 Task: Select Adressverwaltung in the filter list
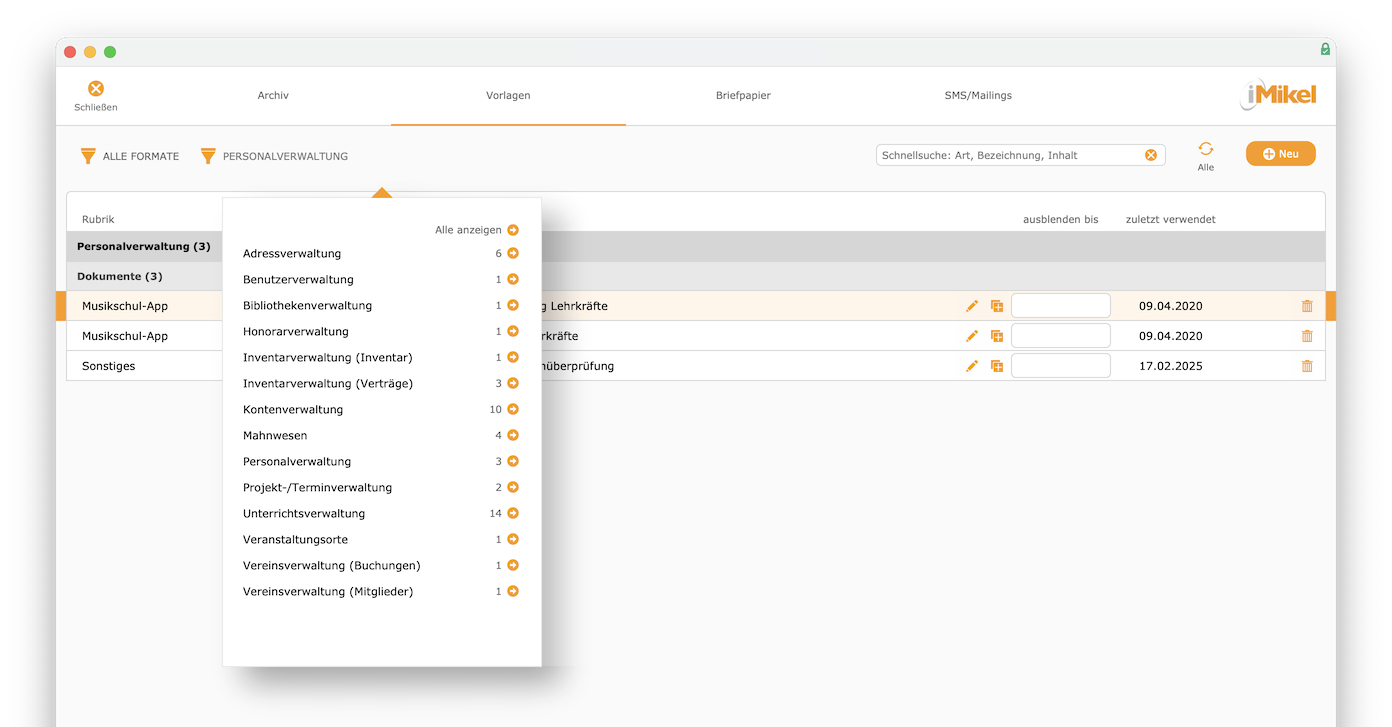292,254
